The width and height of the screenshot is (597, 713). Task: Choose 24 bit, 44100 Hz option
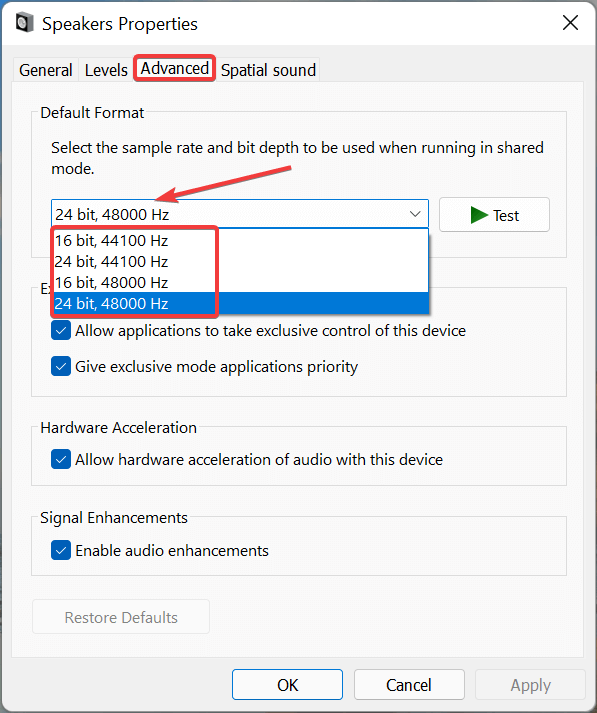(240, 261)
